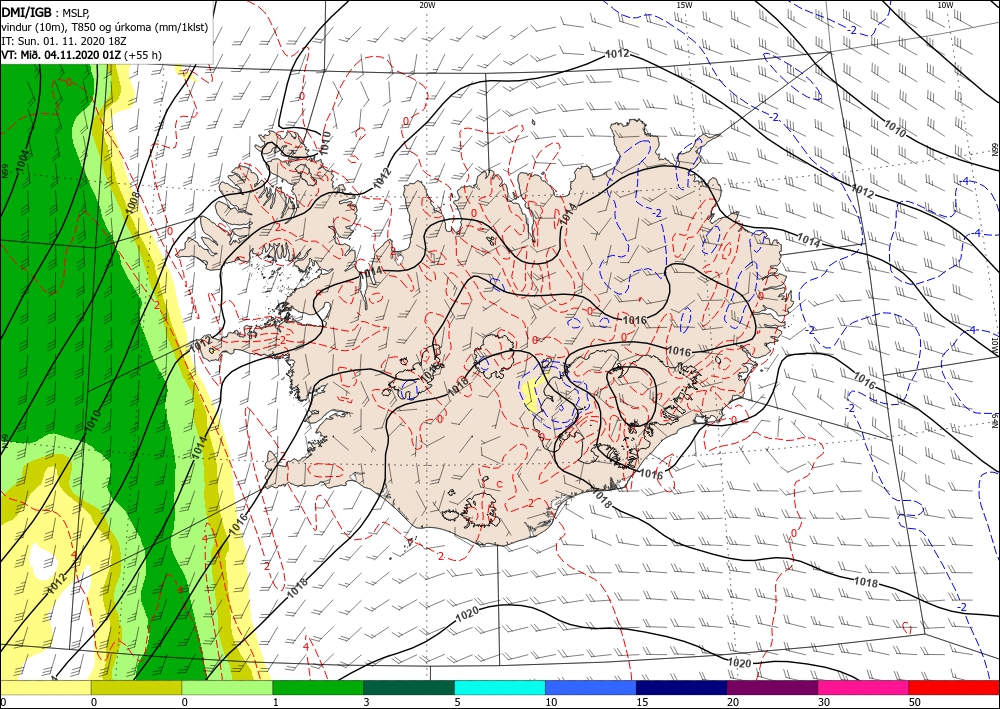Click the "1008" isobar label
1000x709 pixels.
(132, 201)
